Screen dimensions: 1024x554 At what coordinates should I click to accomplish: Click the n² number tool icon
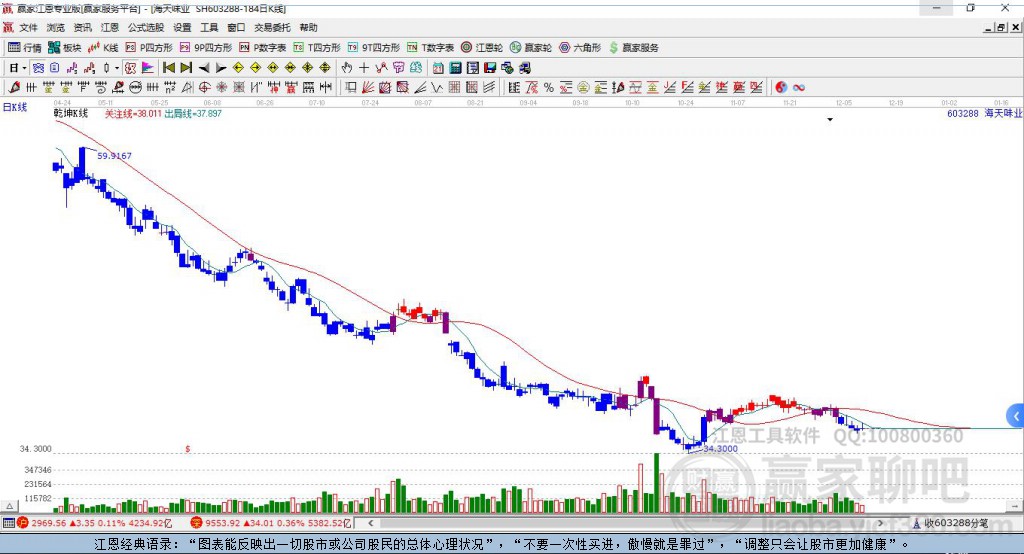coord(170,88)
